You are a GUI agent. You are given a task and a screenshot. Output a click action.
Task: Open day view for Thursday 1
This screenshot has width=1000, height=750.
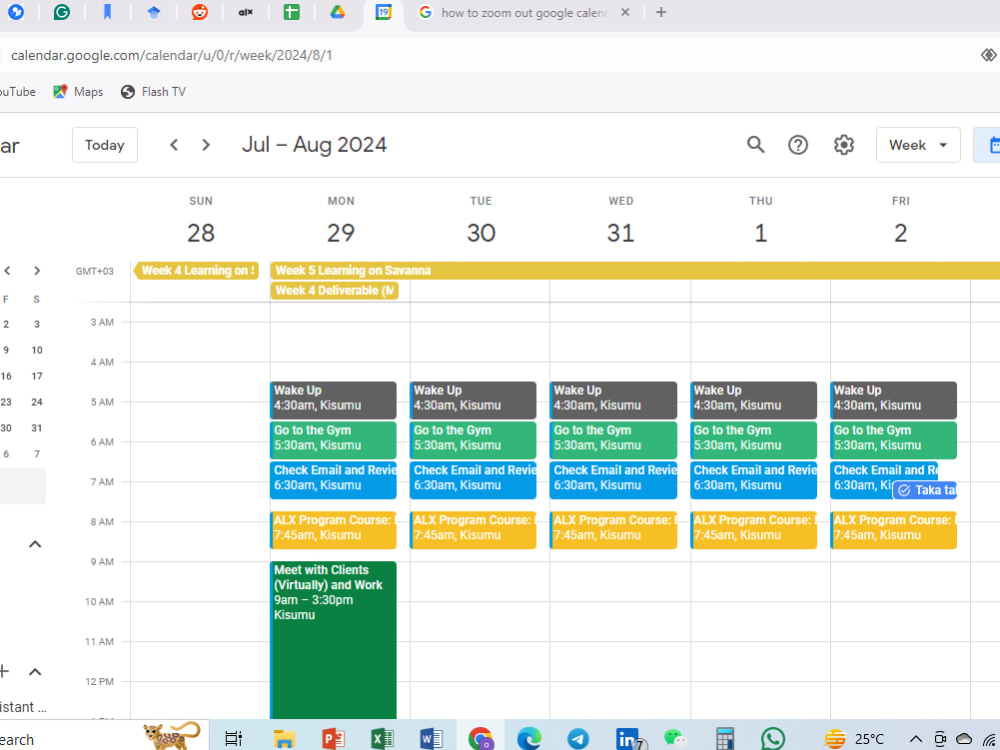tap(760, 233)
